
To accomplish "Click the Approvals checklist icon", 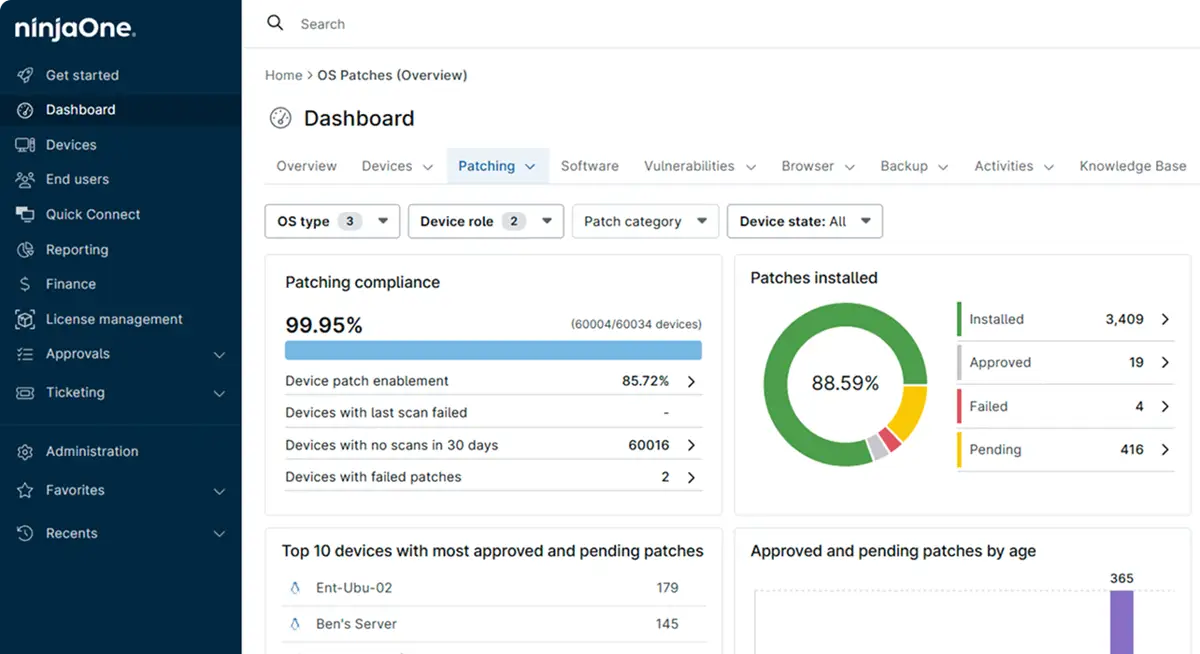I will point(26,354).
